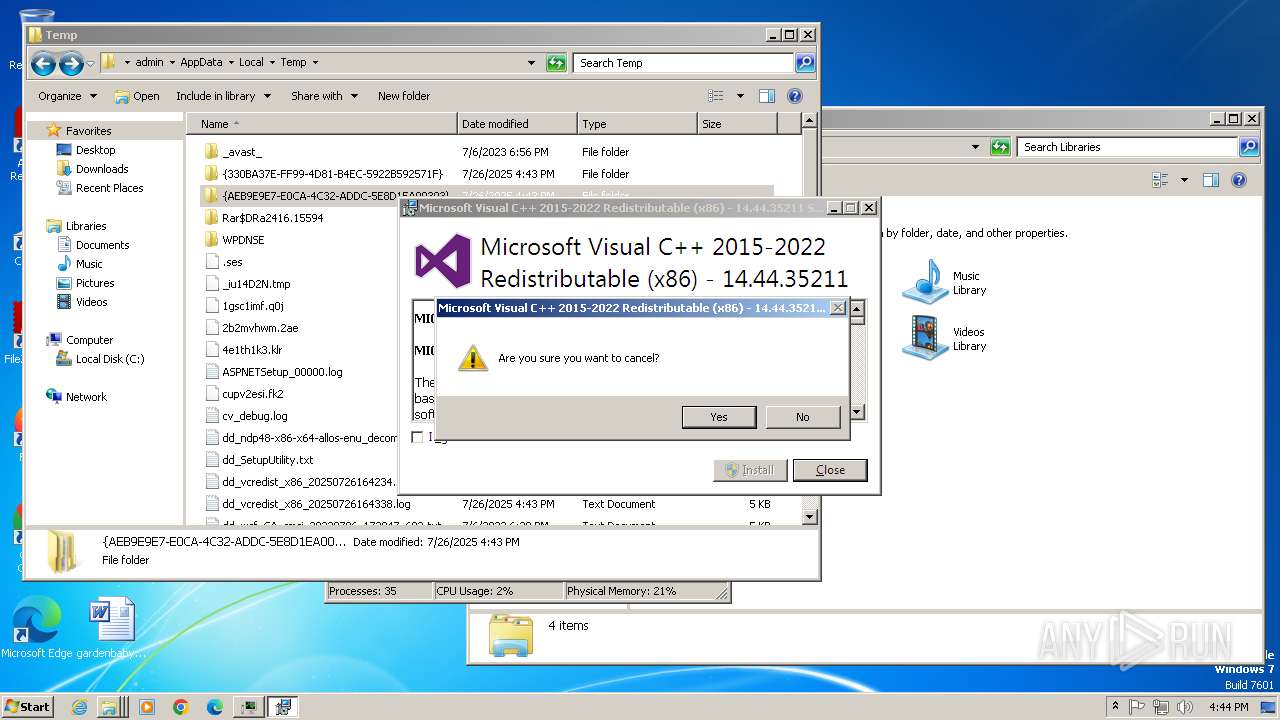Launch Google Chrome from the taskbar
Image resolution: width=1280 pixels, height=720 pixels.
pos(181,707)
